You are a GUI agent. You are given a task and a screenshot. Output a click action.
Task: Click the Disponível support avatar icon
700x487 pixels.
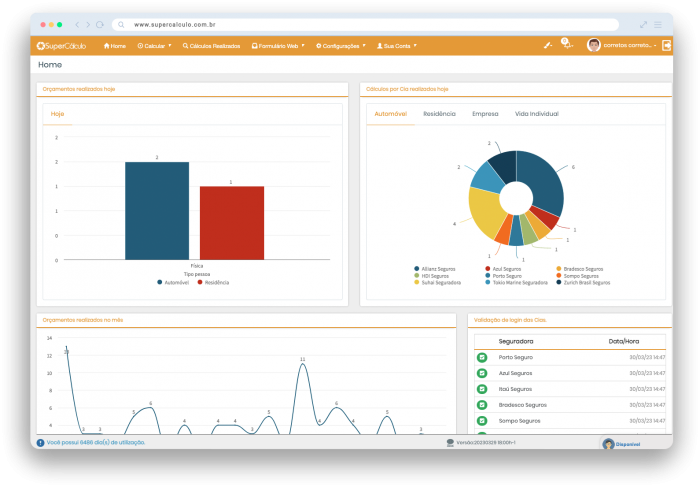tap(608, 444)
